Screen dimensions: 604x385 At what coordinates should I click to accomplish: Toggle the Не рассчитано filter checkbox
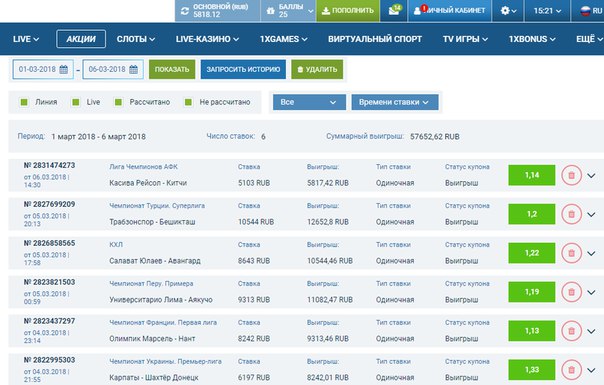(188, 102)
